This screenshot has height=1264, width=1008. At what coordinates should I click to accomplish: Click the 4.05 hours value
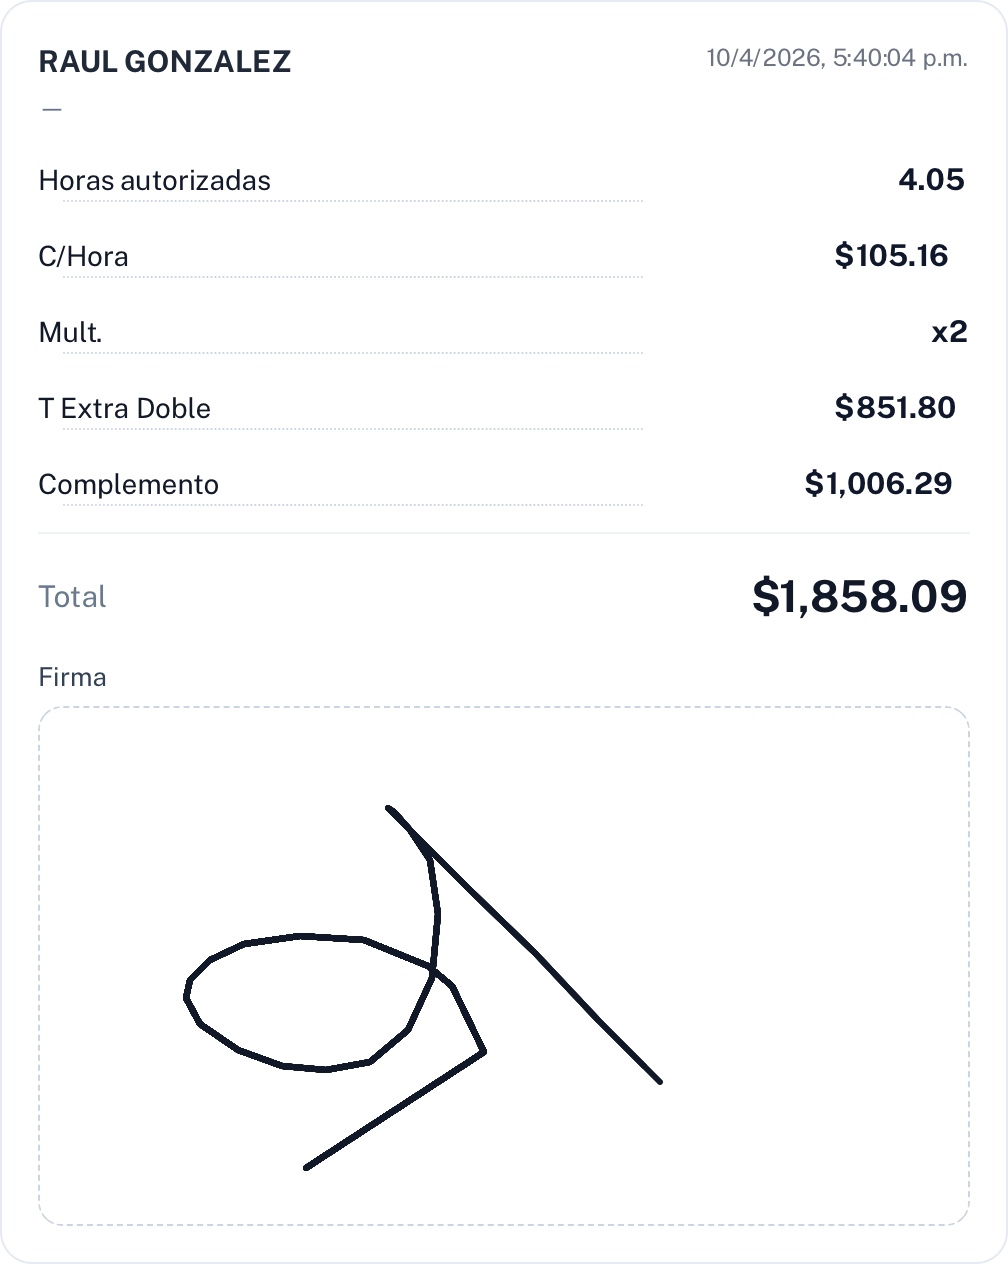point(931,180)
